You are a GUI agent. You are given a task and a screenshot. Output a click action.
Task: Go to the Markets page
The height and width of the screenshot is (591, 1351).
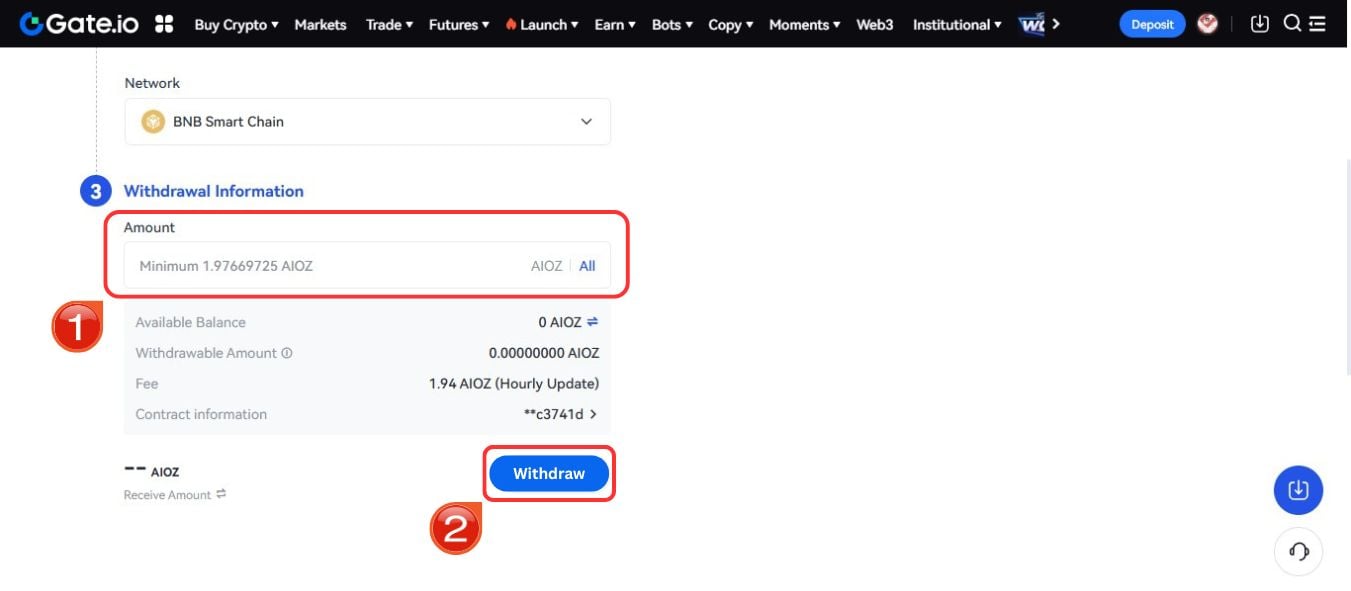(x=320, y=25)
